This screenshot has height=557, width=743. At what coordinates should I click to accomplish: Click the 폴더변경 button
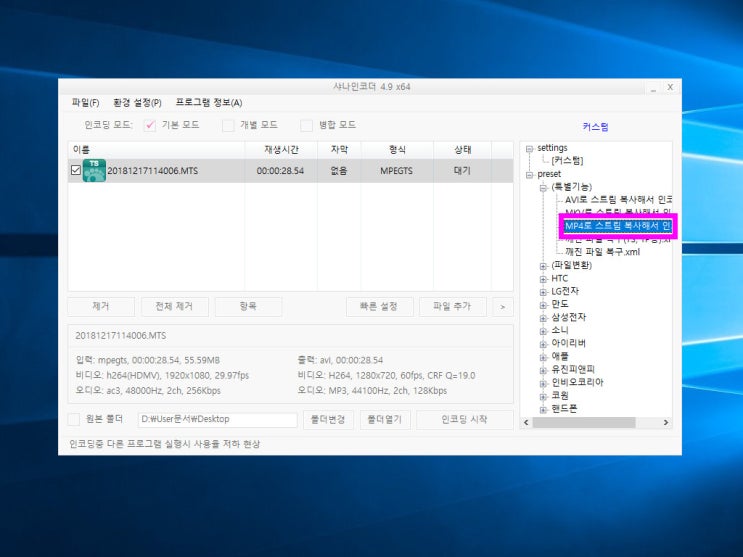328,420
